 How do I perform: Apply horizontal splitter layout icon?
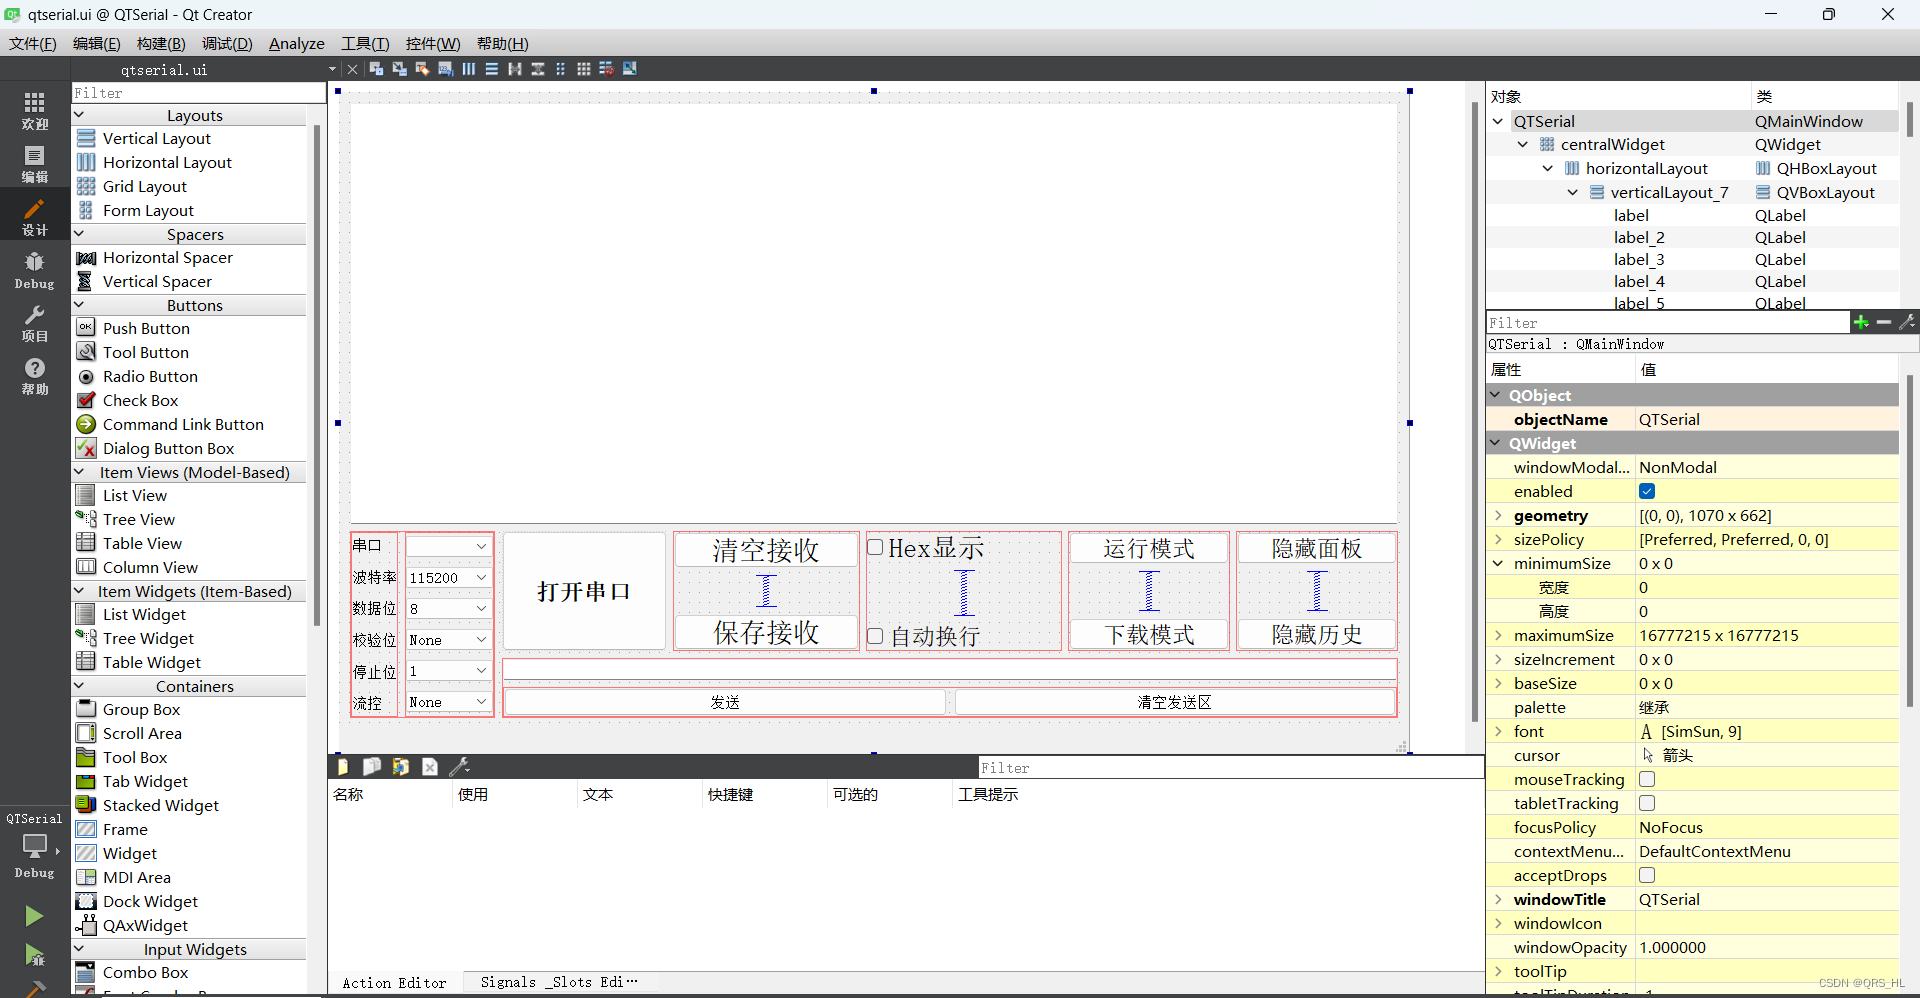(x=514, y=69)
